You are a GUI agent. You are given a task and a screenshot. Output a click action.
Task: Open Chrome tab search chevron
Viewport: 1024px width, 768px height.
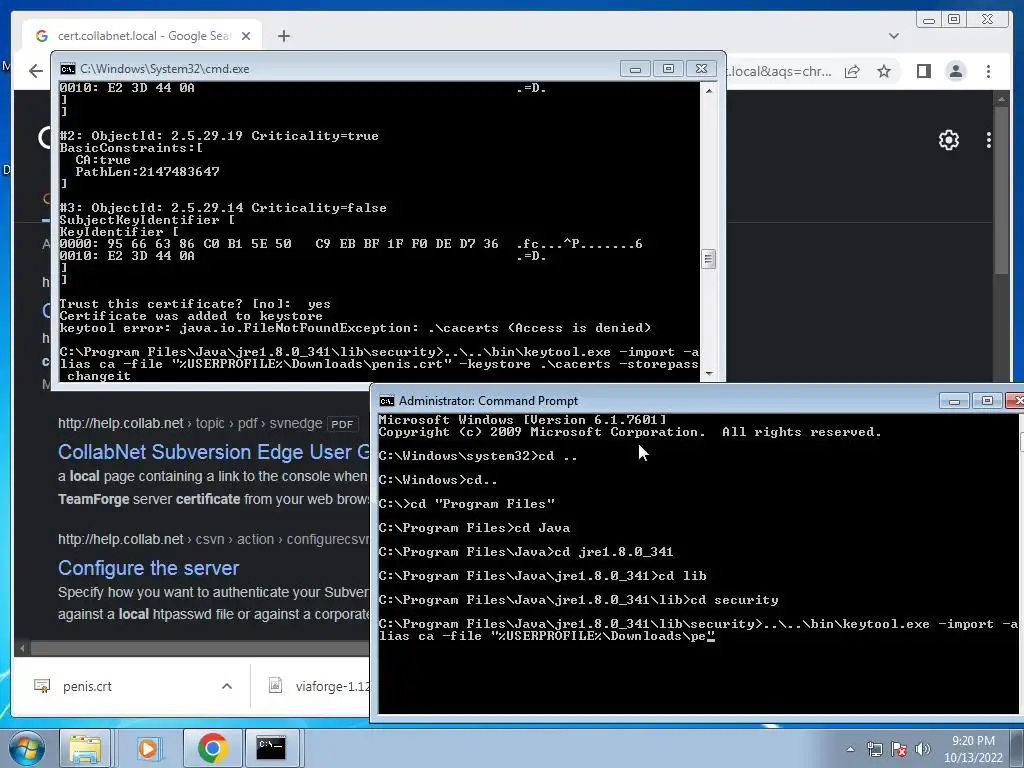(893, 36)
